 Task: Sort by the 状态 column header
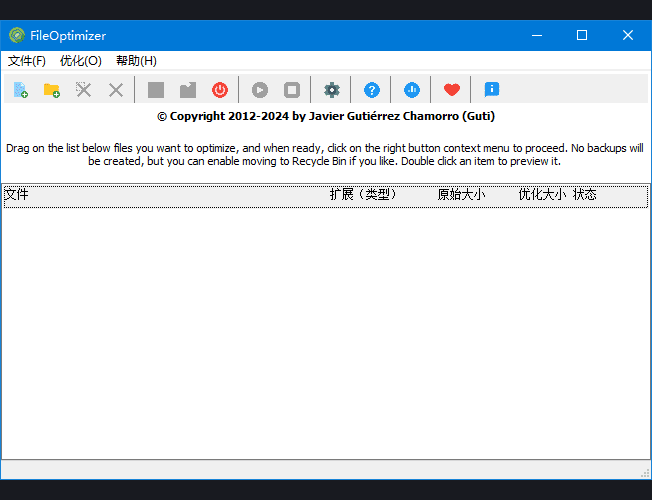point(585,195)
